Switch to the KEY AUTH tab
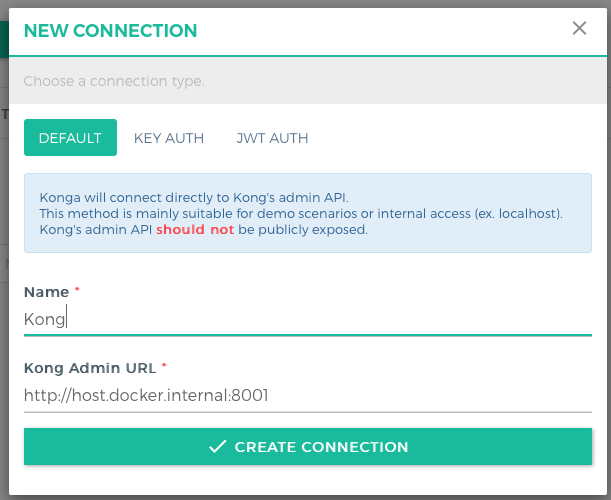Viewport: 611px width, 500px height. 169,138
